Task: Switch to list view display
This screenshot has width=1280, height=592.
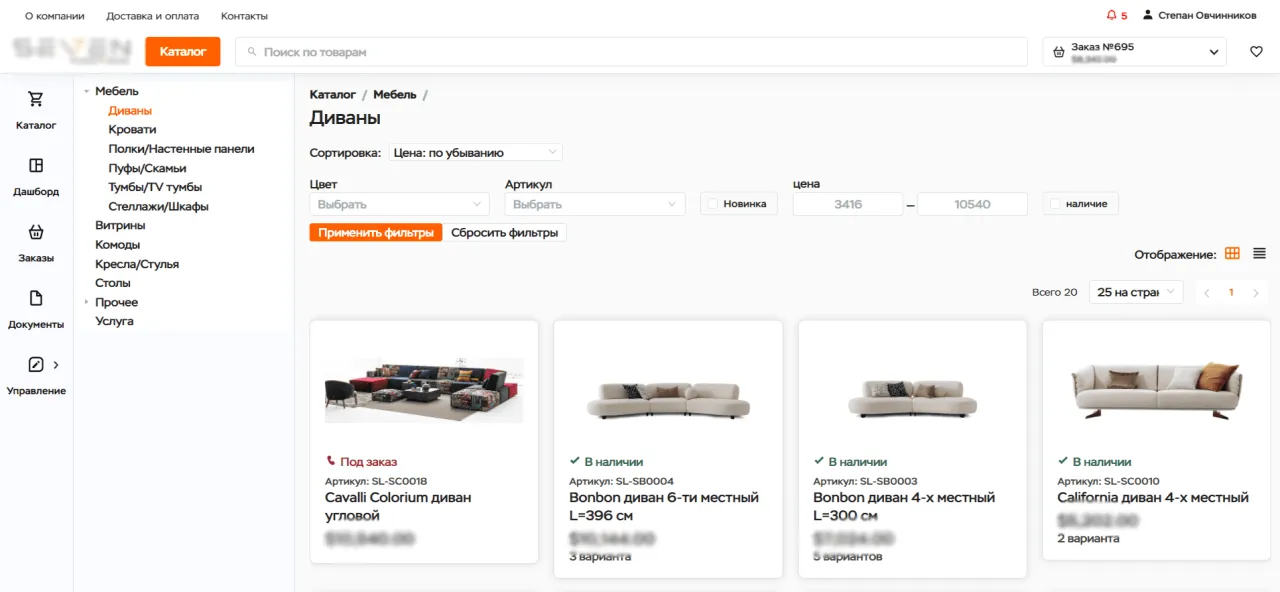Action: (x=1259, y=254)
